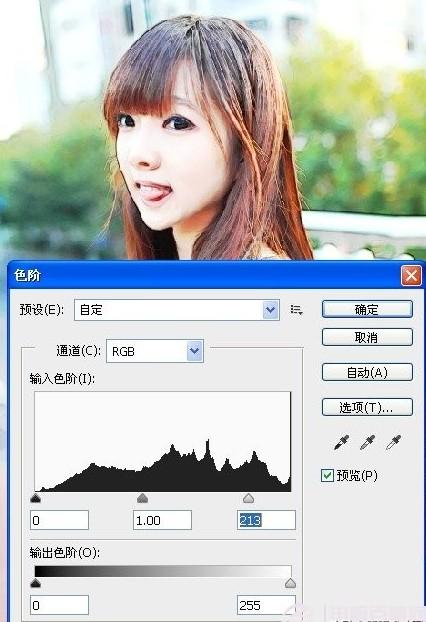Select the black point eyedropper
This screenshot has height=622, width=426.
tap(342, 442)
